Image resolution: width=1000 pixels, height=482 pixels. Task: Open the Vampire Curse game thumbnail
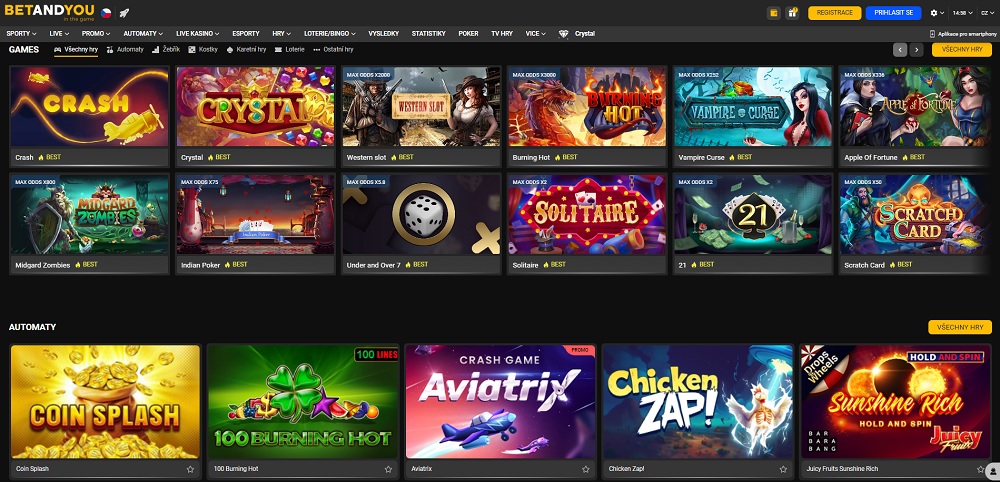[753, 106]
